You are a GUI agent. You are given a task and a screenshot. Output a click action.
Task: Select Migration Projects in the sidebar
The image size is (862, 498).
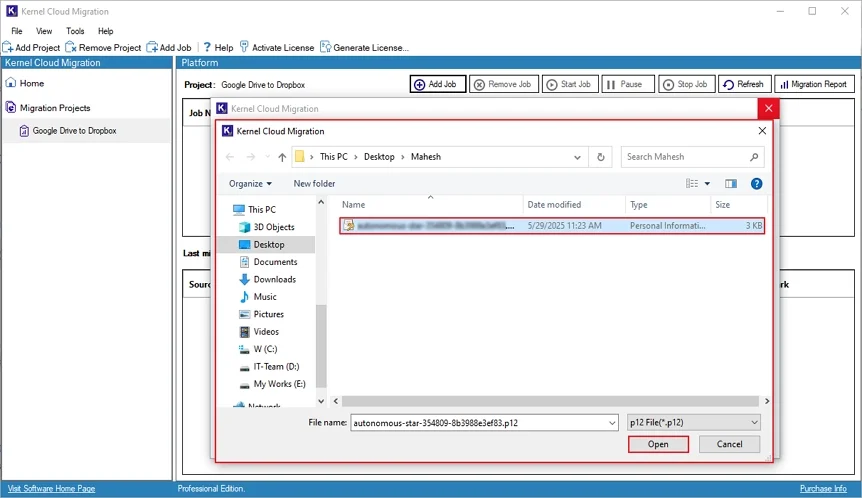tap(48, 108)
